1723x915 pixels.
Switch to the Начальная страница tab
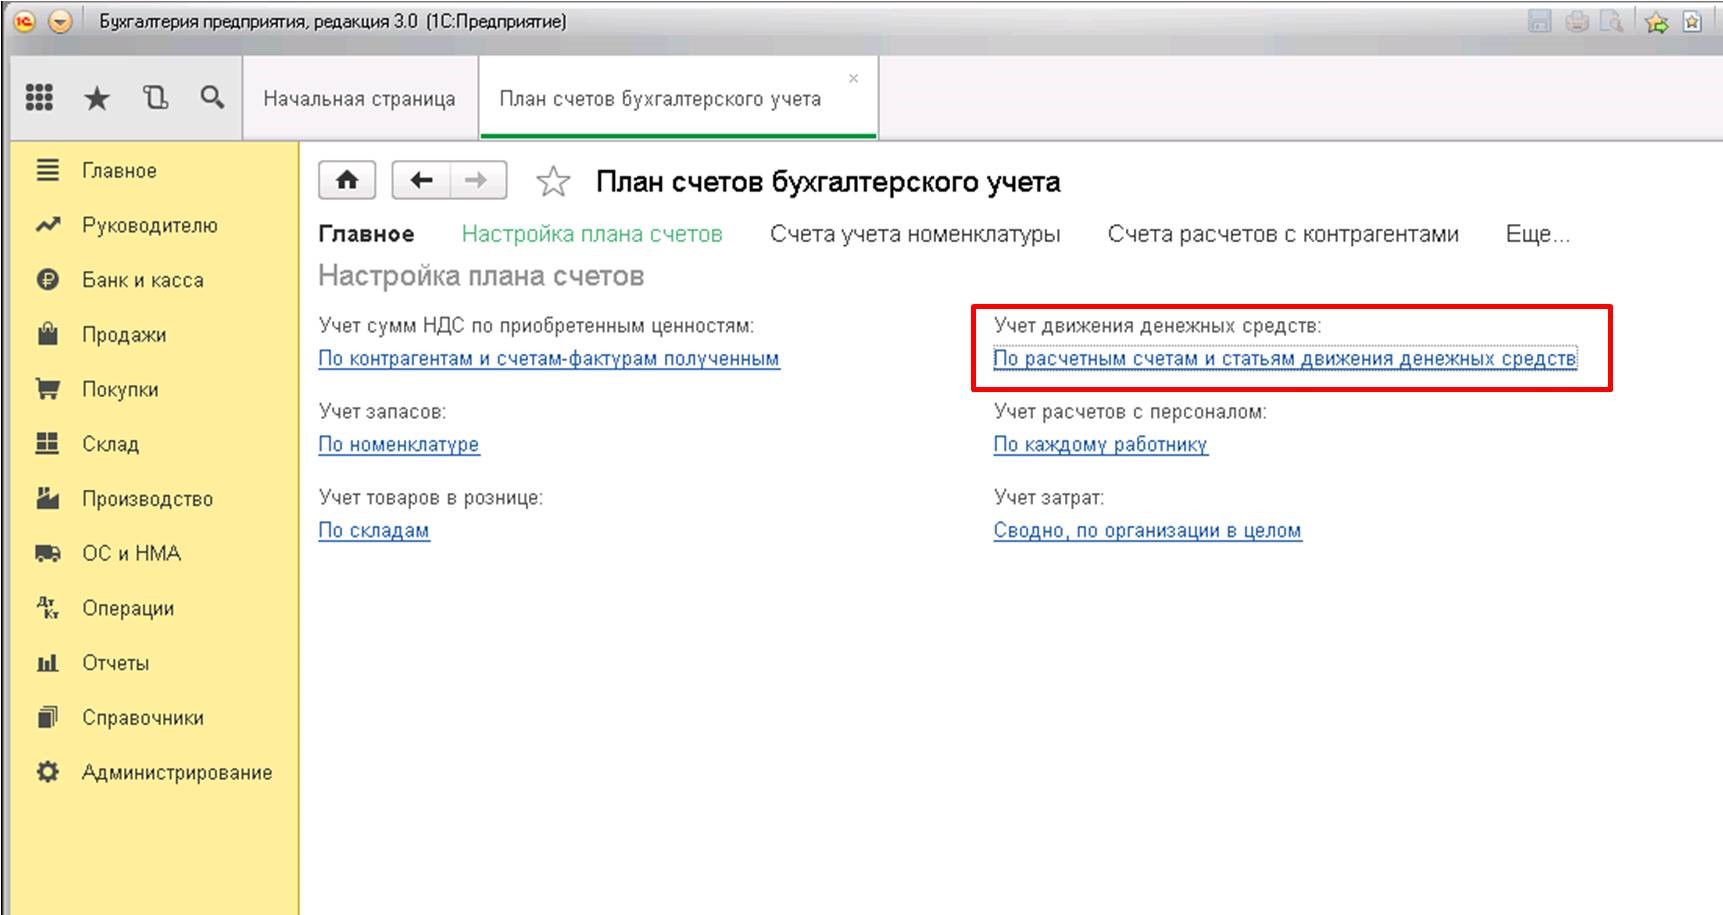pos(359,99)
